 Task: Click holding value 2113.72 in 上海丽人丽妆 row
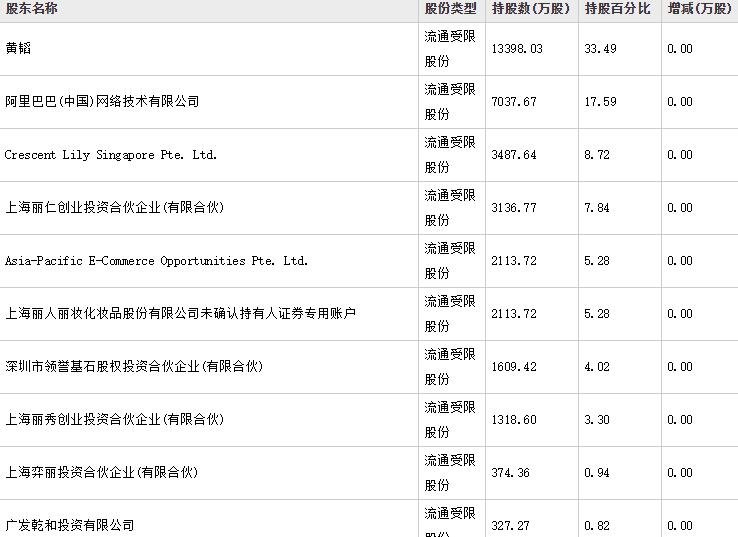click(x=514, y=313)
